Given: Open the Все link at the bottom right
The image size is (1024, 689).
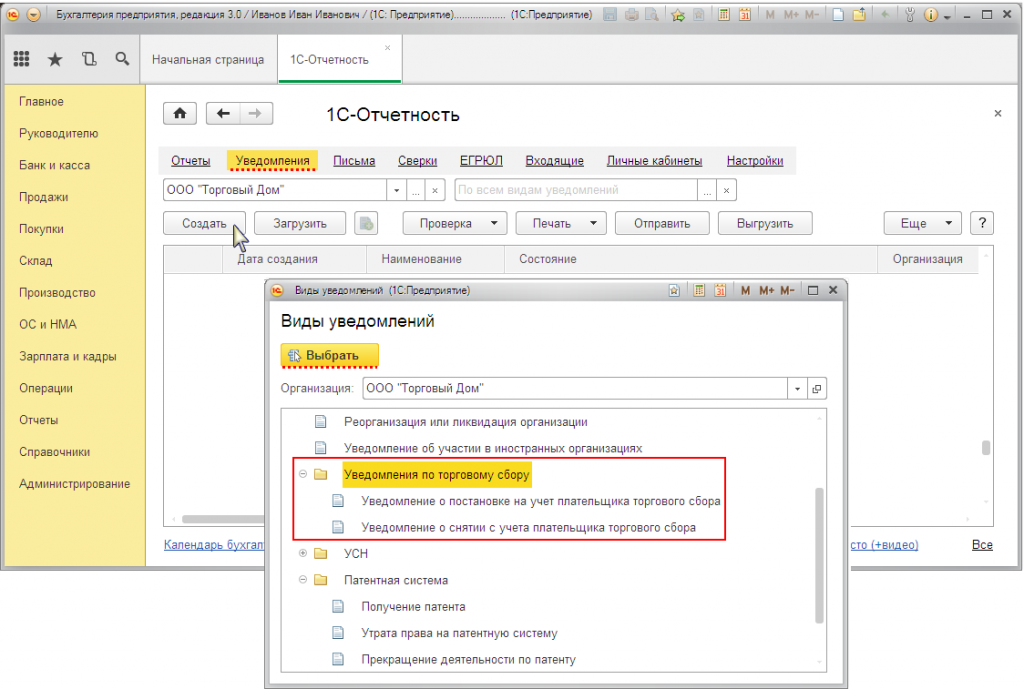Looking at the screenshot, I should point(982,545).
